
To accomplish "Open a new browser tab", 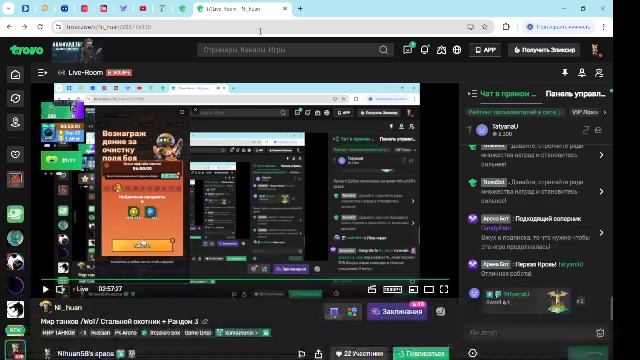I will click(x=300, y=9).
